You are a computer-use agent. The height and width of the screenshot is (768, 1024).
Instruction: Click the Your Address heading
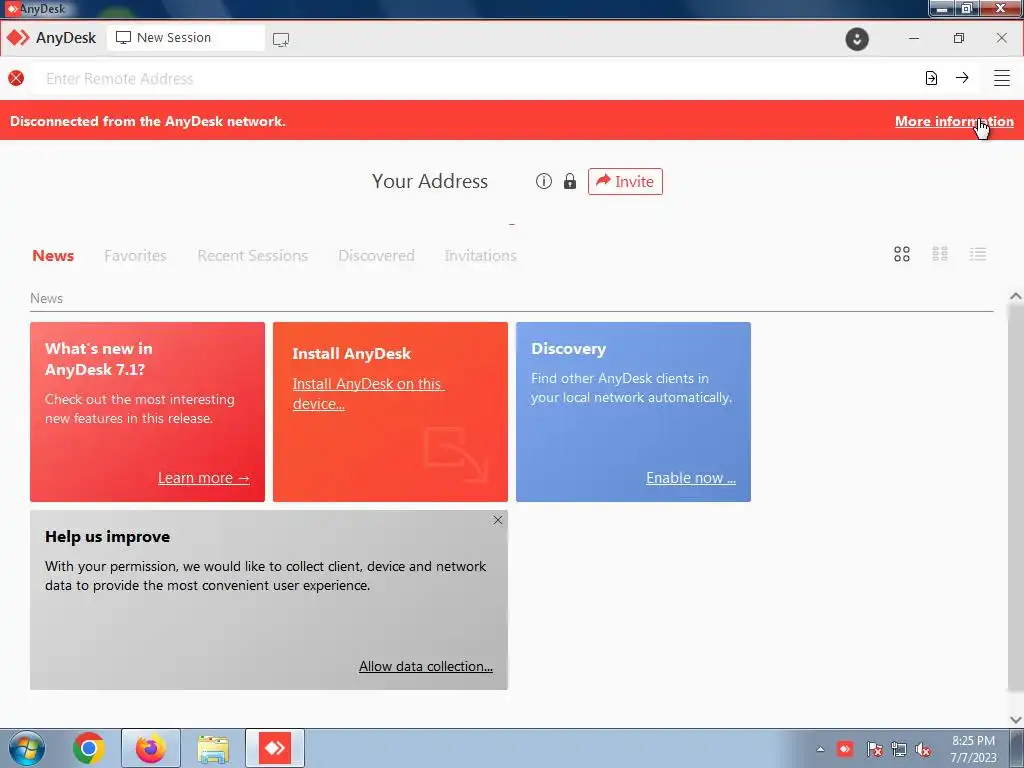pos(430,181)
